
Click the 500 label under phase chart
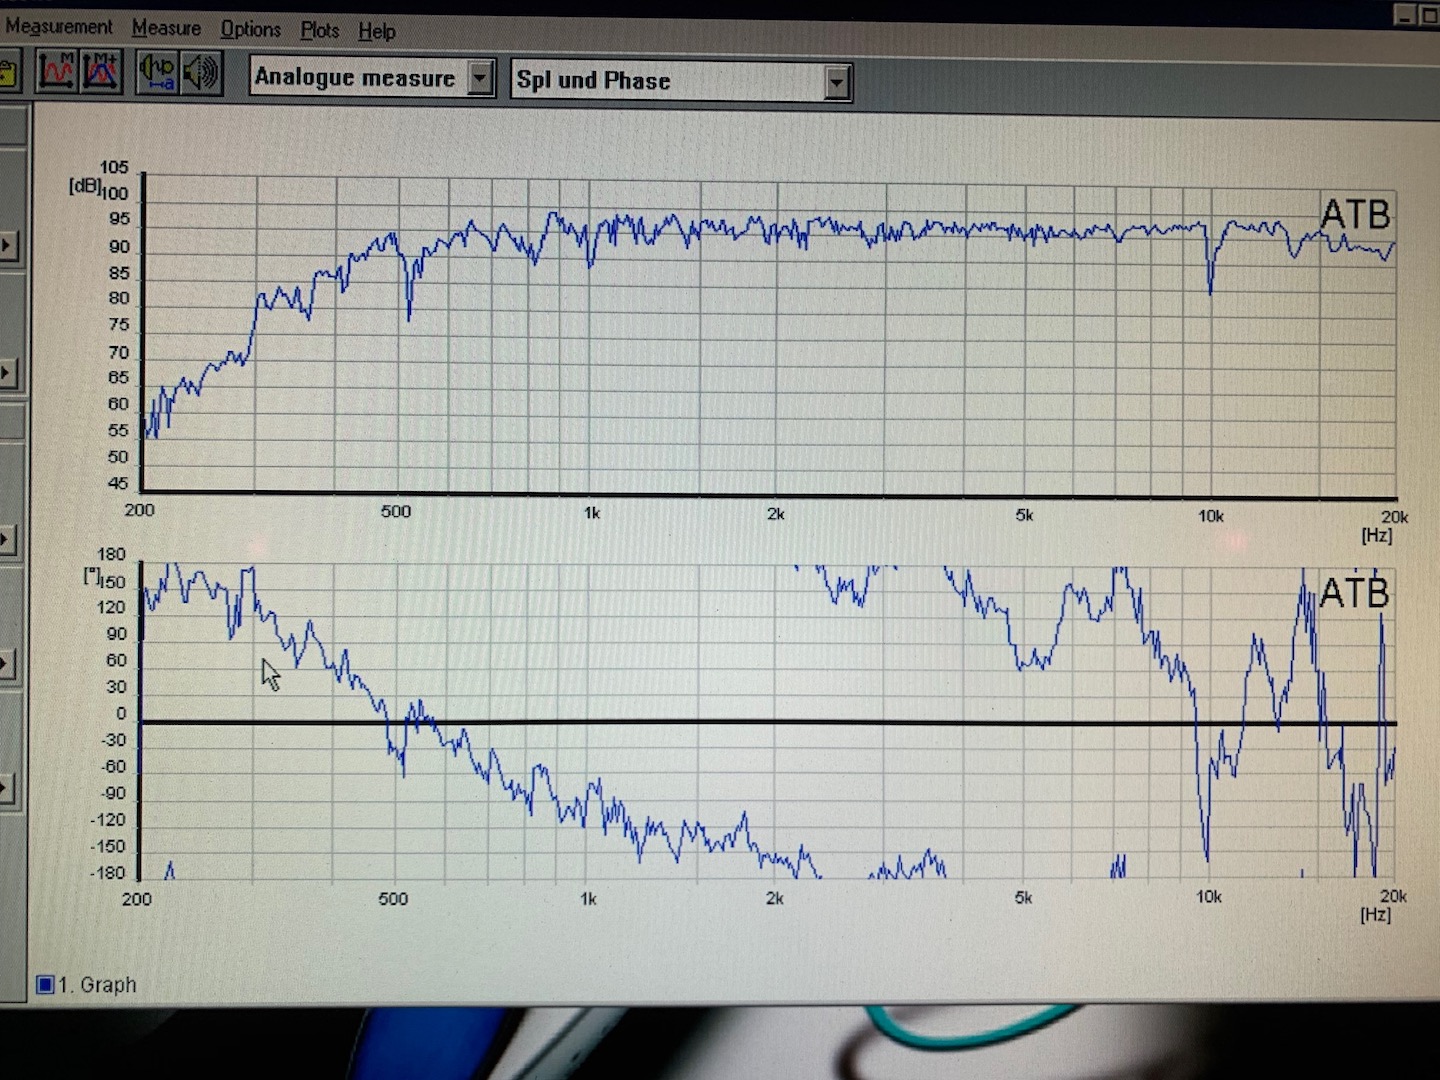[393, 899]
